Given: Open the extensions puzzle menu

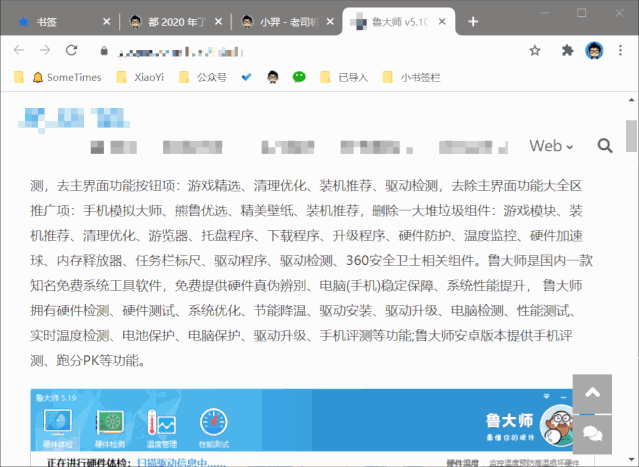Looking at the screenshot, I should pyautogui.click(x=567, y=51).
